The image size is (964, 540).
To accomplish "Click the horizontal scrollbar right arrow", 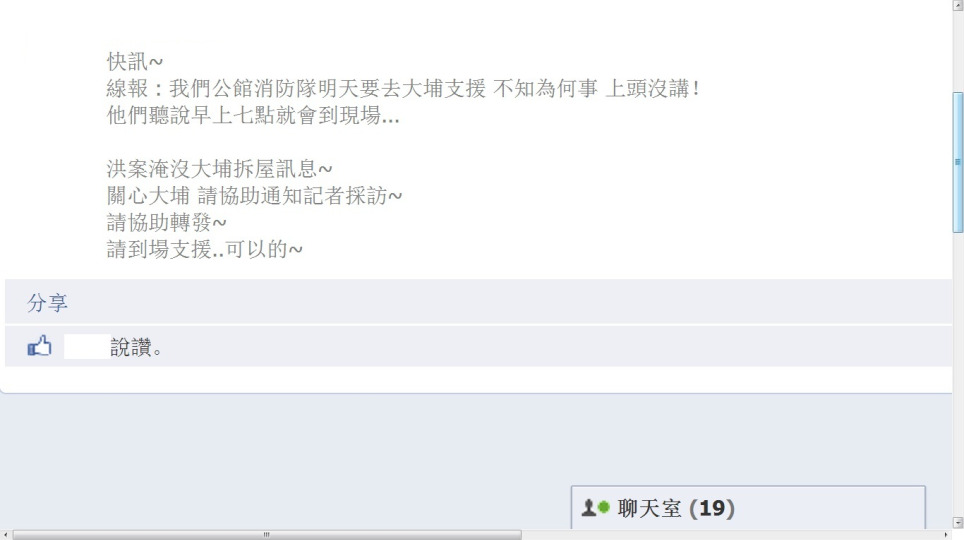I will (946, 534).
